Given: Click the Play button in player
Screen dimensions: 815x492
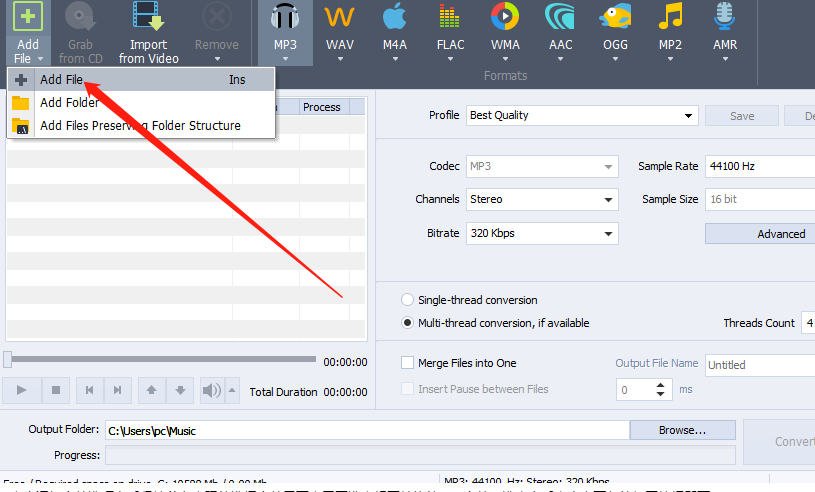Looking at the screenshot, I should [21, 390].
